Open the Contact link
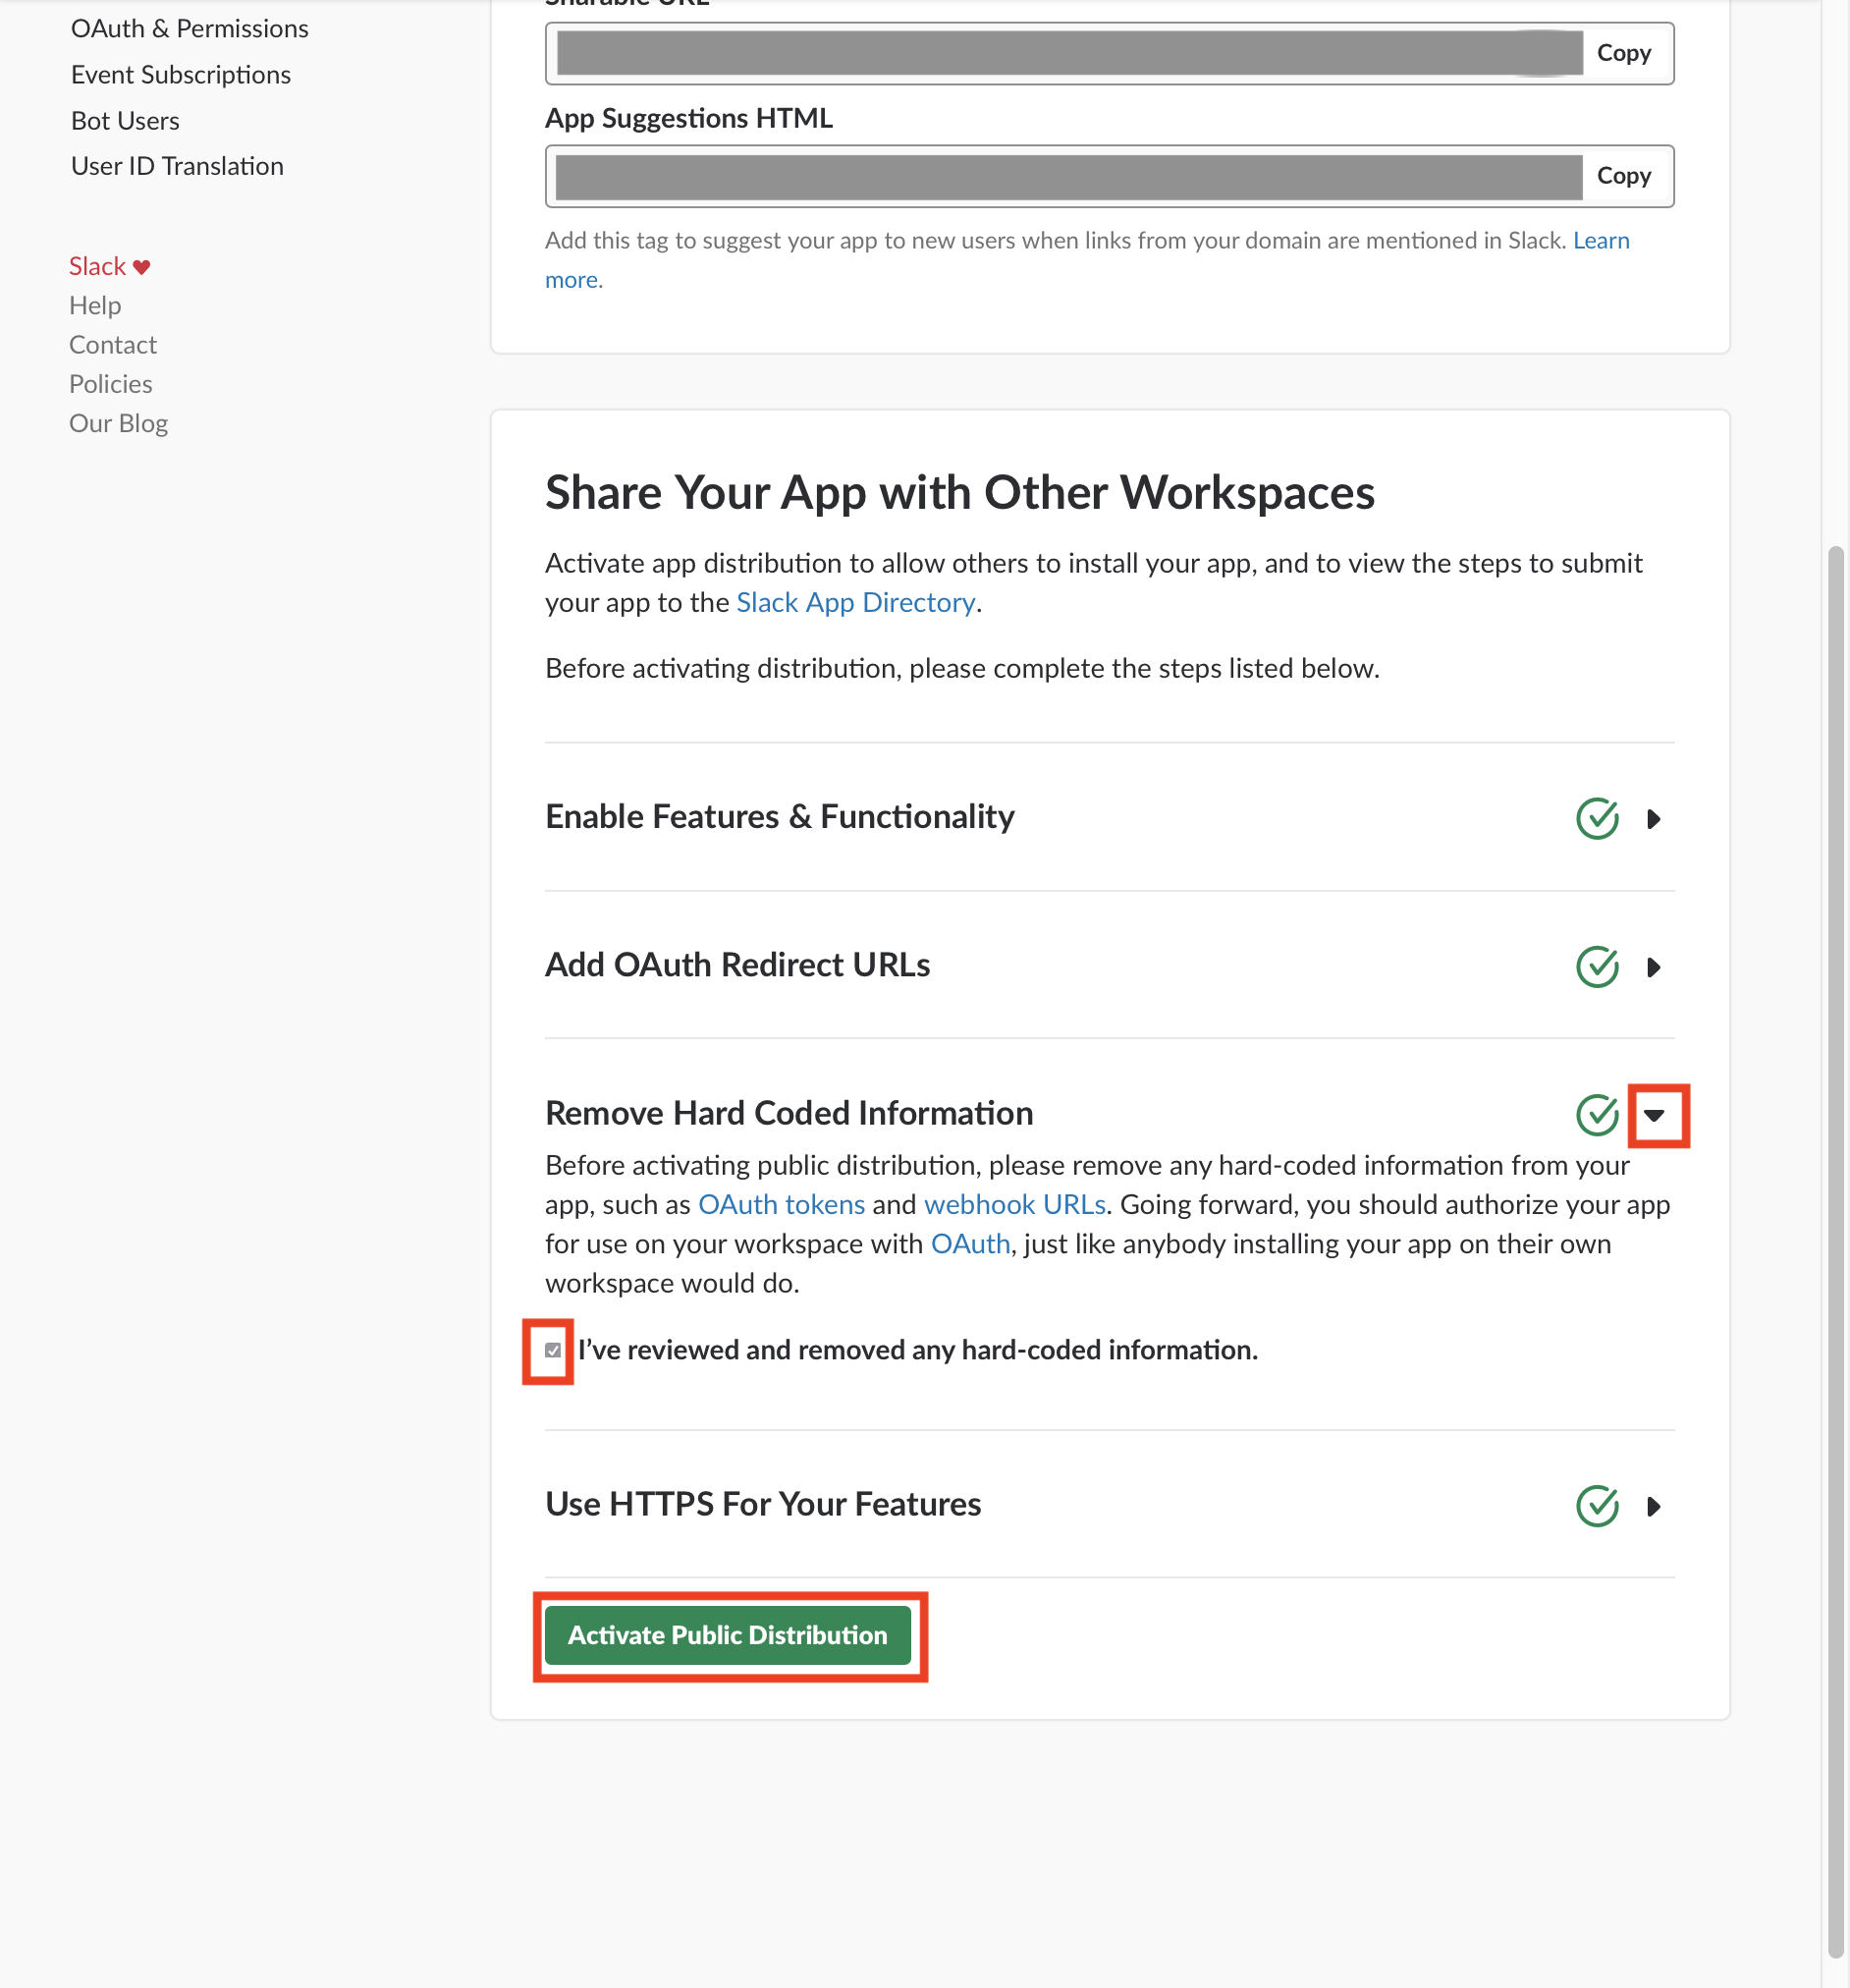The height and width of the screenshot is (1988, 1850). (113, 345)
